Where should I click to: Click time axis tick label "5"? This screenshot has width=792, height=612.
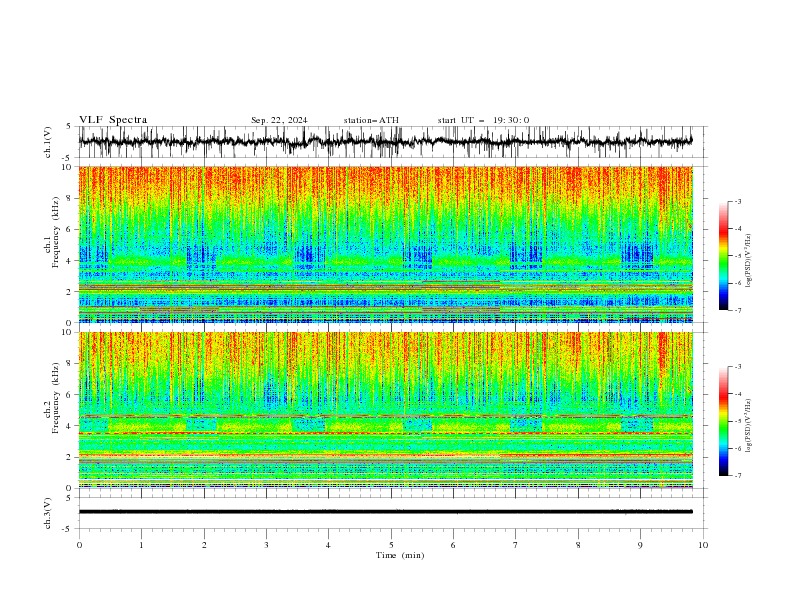tap(391, 545)
